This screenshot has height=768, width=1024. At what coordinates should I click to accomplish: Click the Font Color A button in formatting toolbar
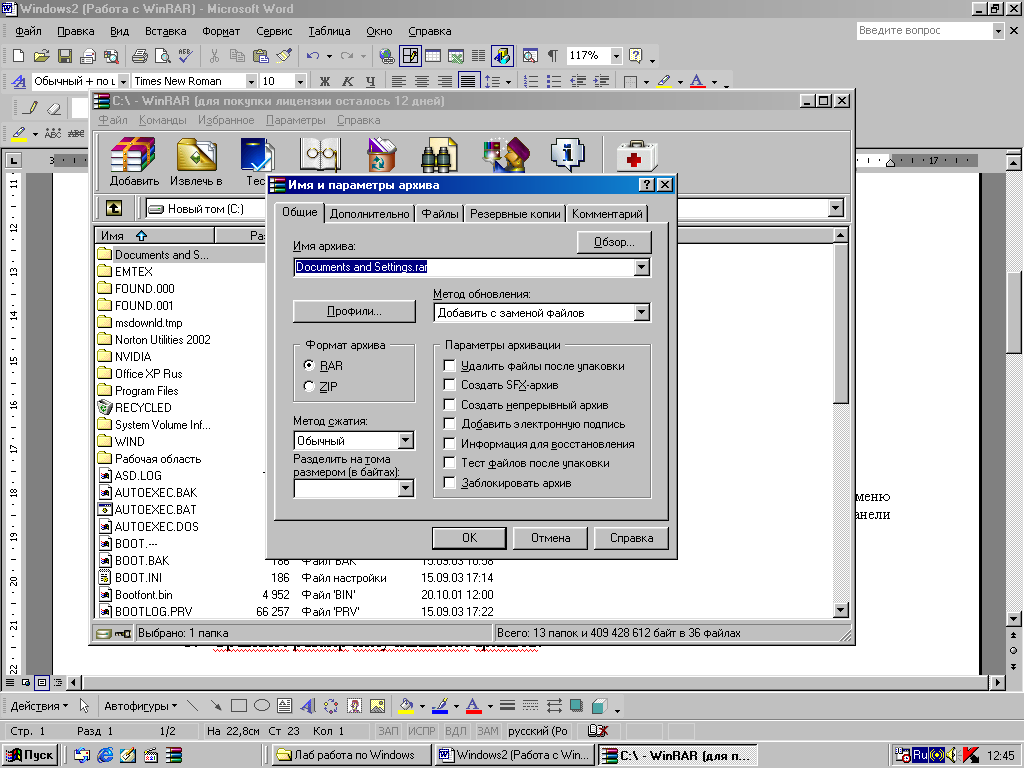[x=697, y=81]
